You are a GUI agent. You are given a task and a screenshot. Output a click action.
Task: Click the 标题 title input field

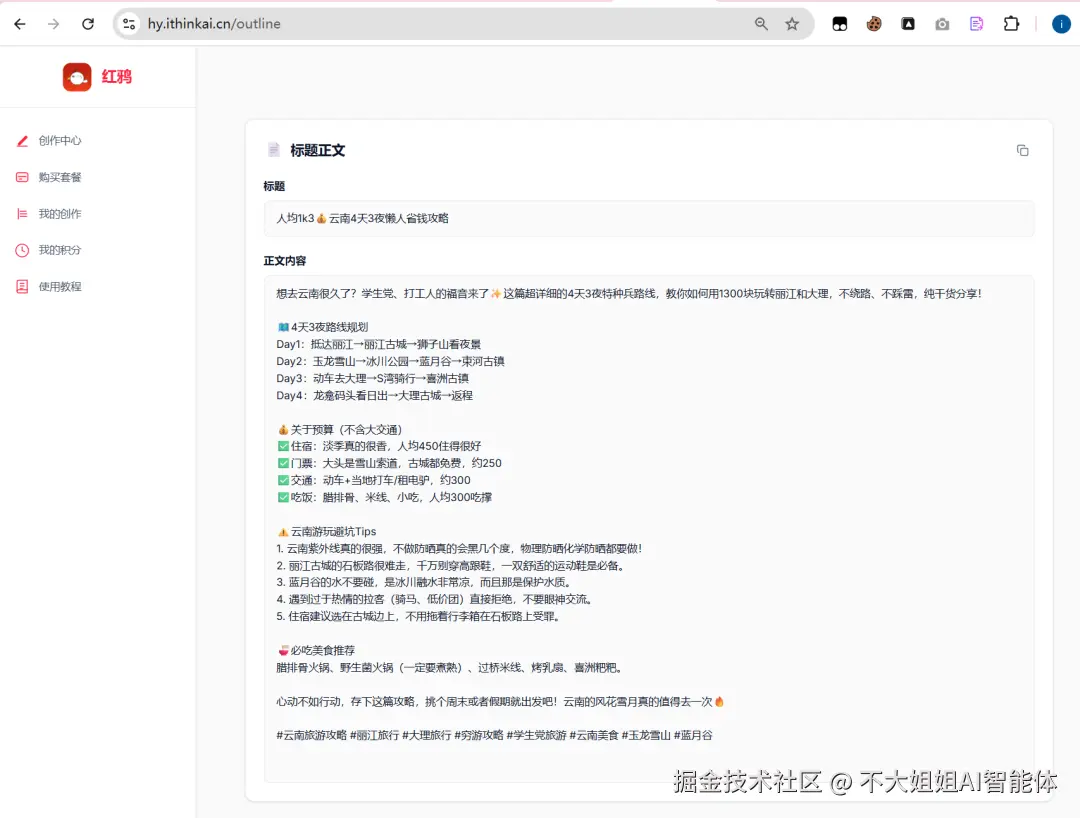coord(649,218)
